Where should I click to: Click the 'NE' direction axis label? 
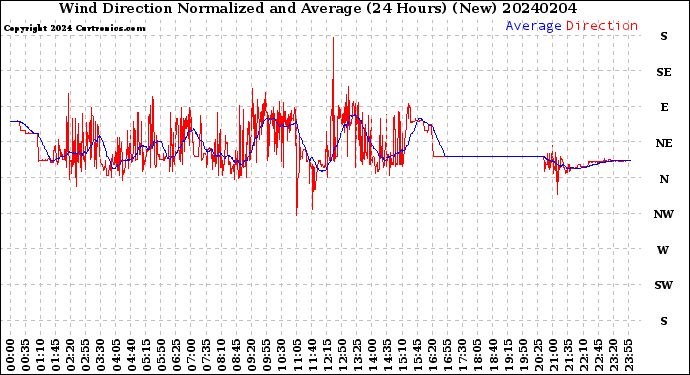[x=664, y=143]
